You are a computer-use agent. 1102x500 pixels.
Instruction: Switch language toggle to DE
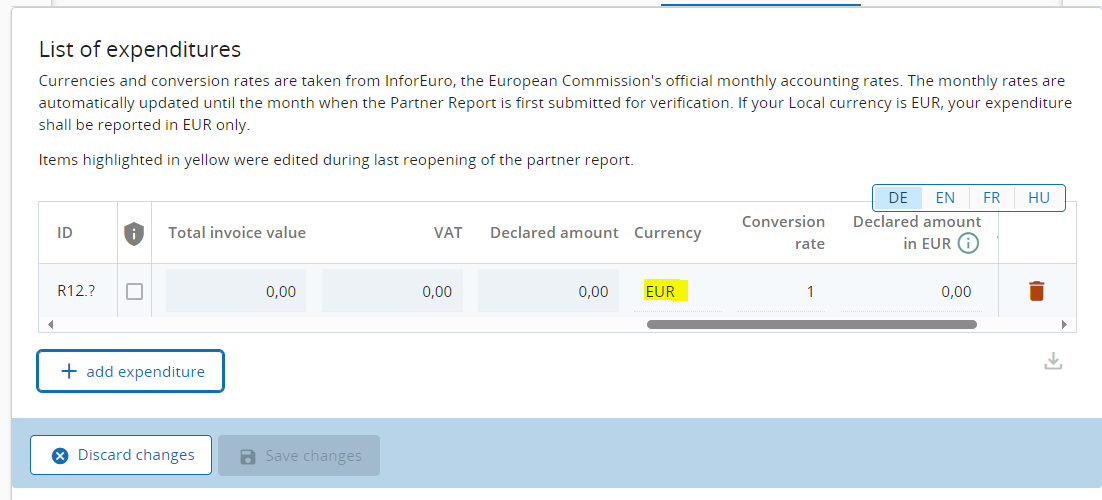pyautogui.click(x=897, y=198)
